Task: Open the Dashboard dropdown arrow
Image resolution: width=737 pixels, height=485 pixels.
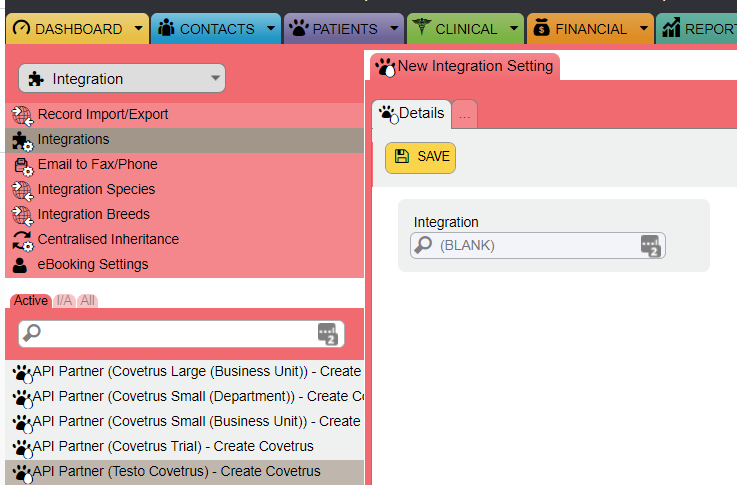Action: [x=137, y=29]
